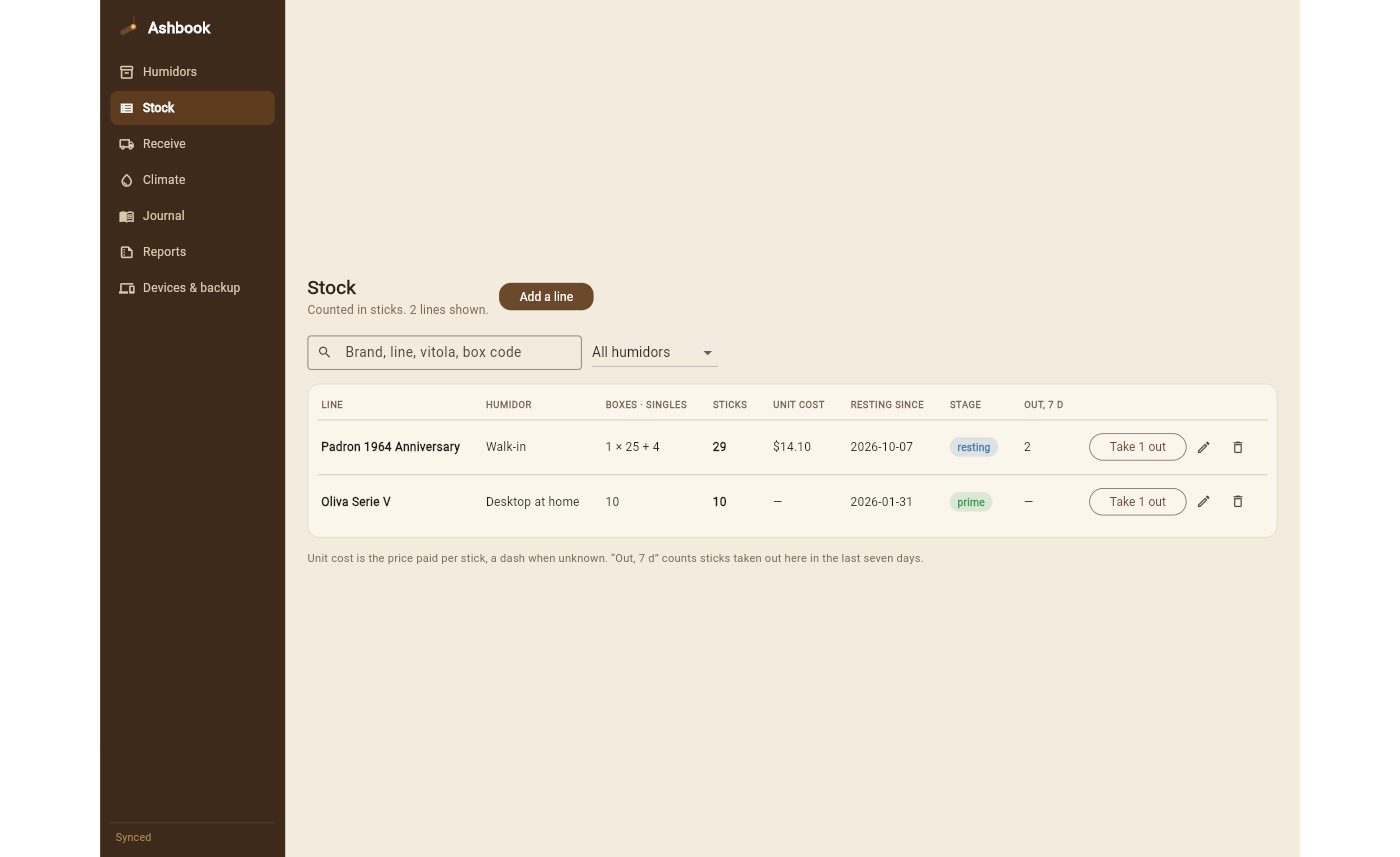Click the Add a line button
Screen dimensions: 1400x857
(546, 297)
